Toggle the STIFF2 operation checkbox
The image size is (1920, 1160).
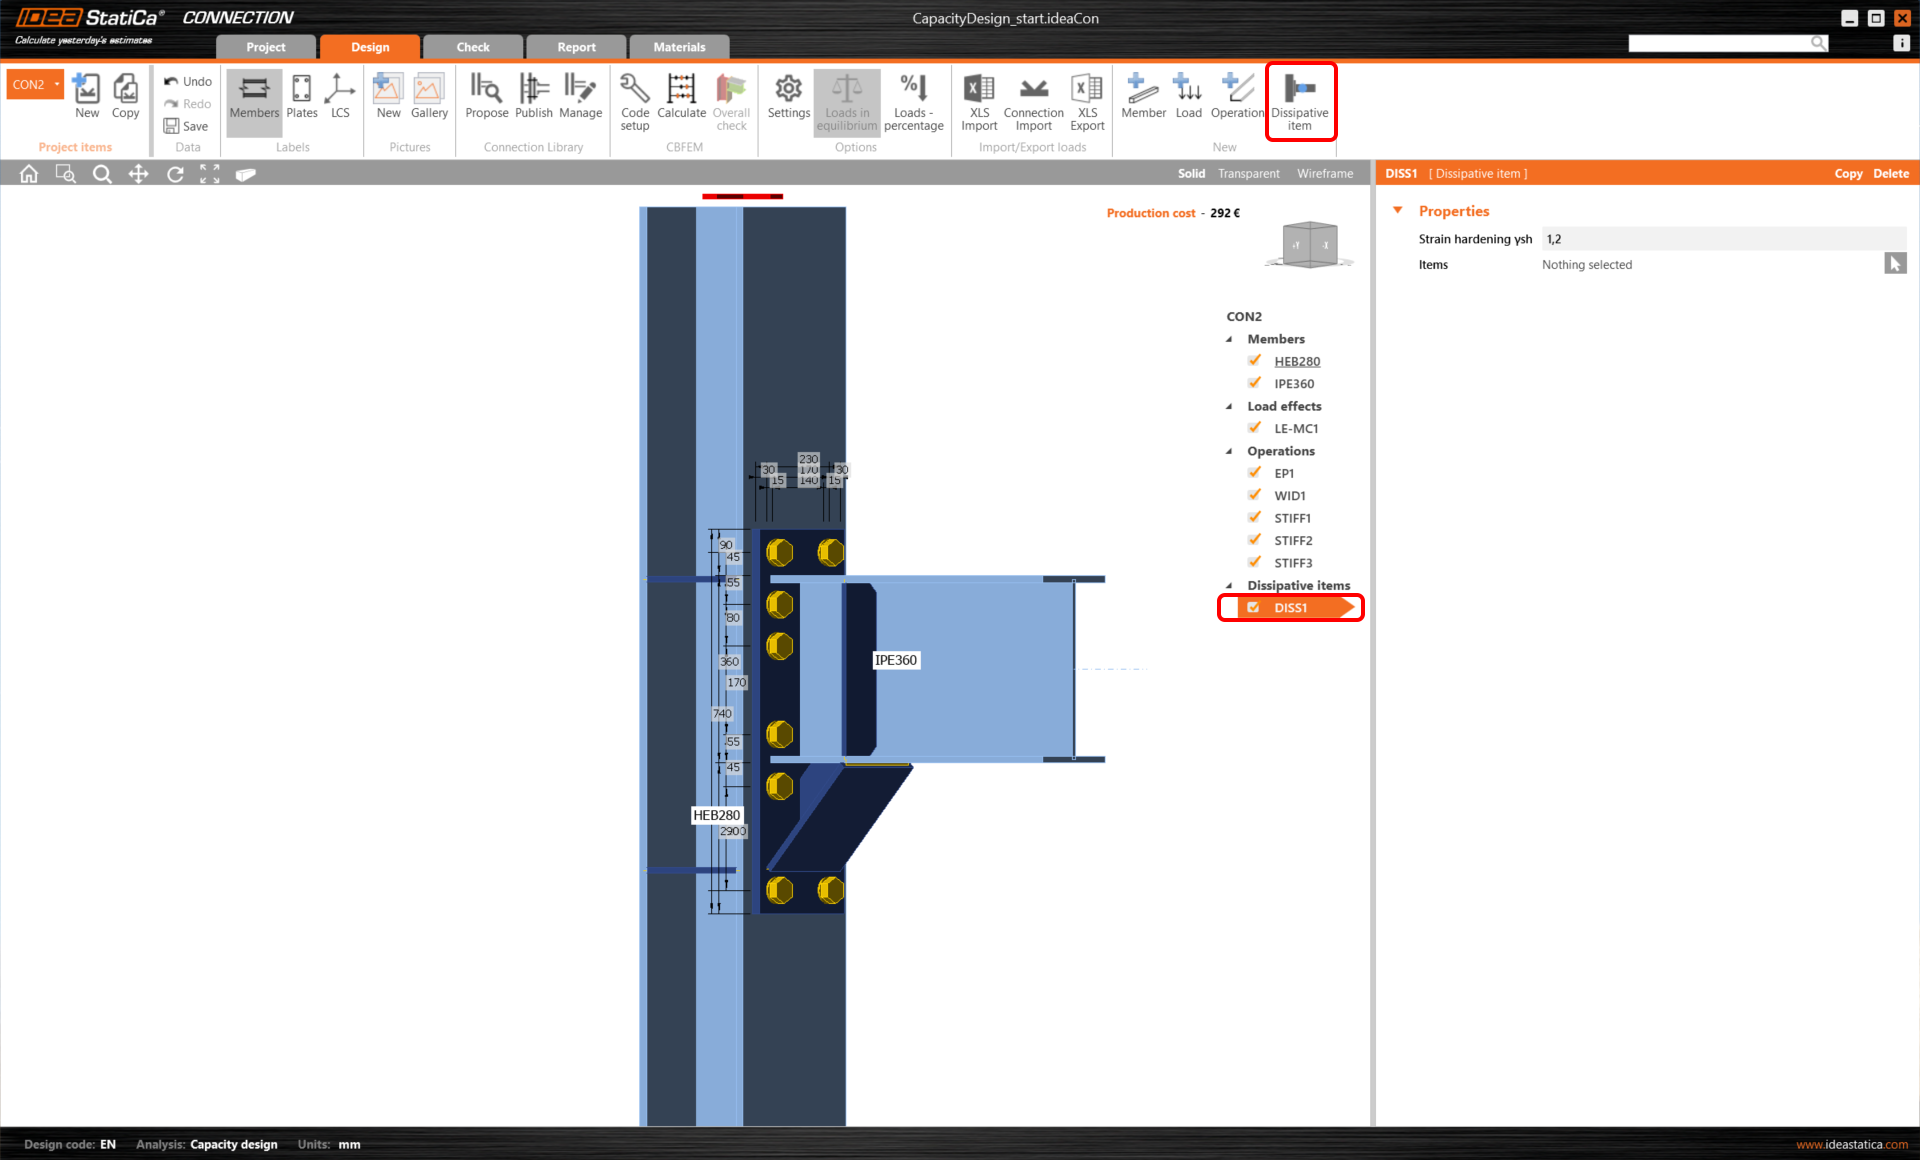pyautogui.click(x=1254, y=540)
